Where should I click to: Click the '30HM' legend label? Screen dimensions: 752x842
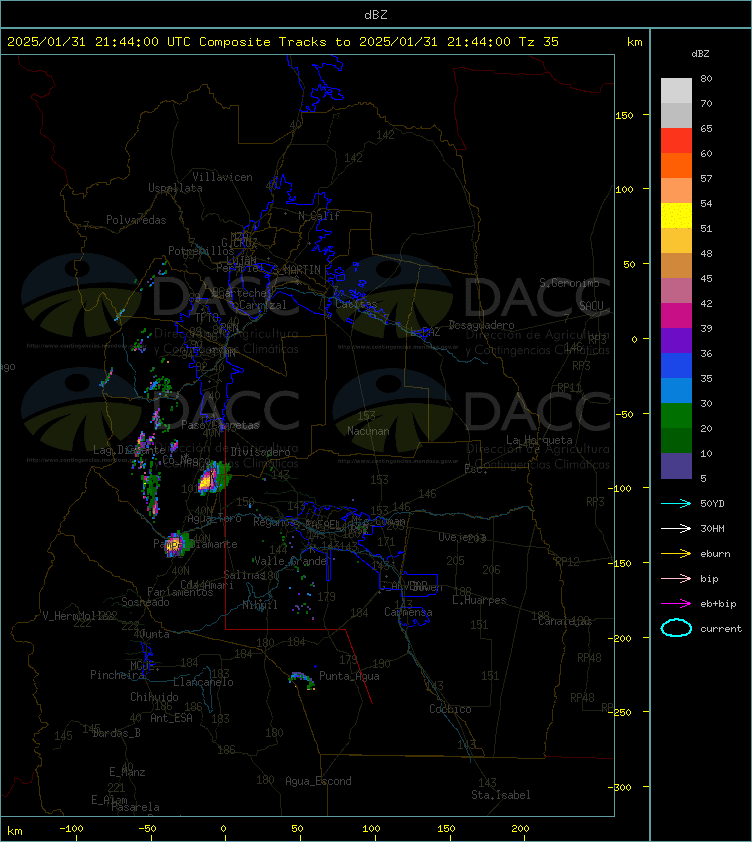pos(712,528)
